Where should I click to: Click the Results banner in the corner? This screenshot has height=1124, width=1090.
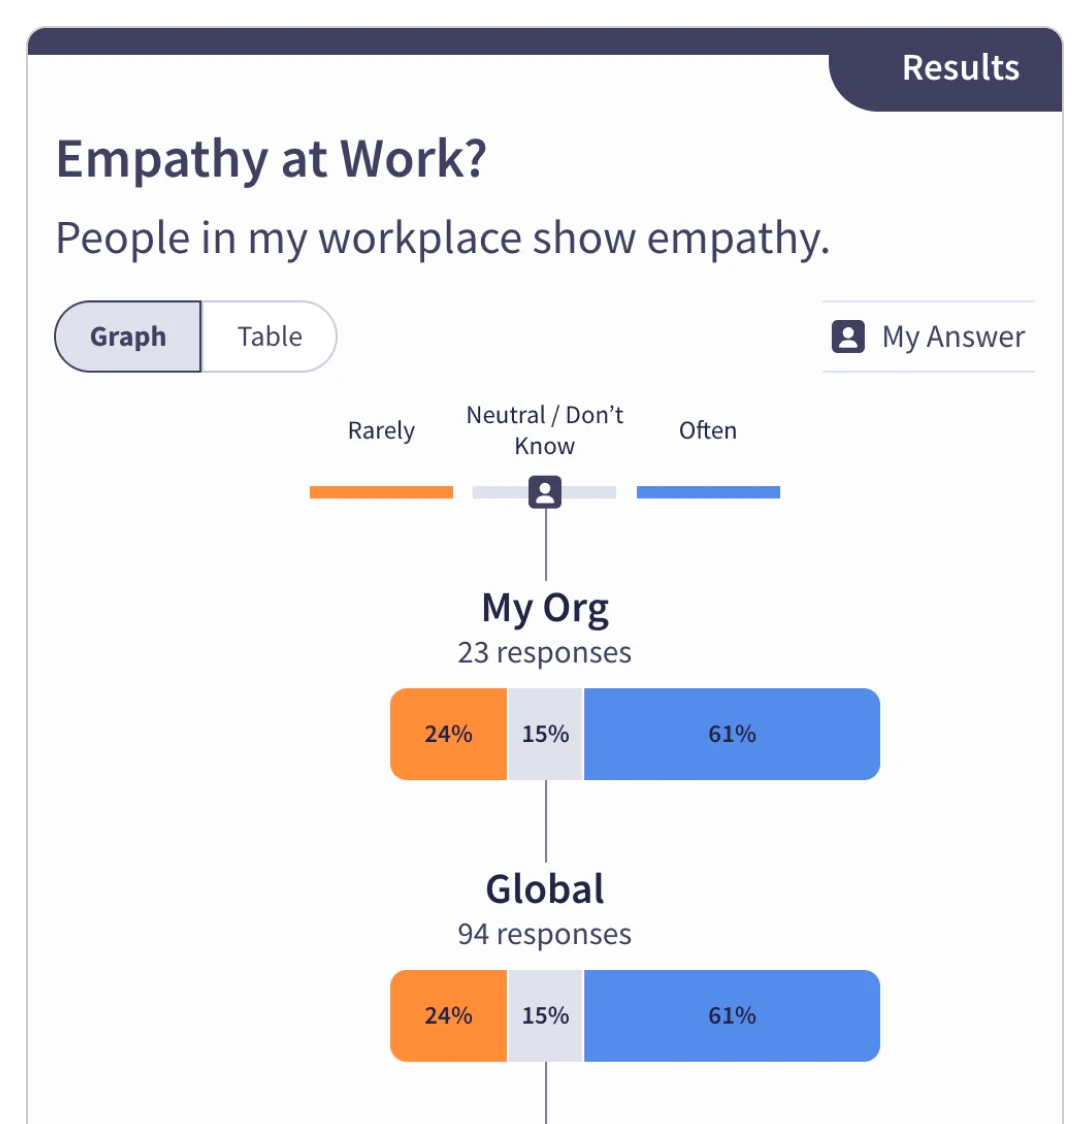tap(959, 67)
